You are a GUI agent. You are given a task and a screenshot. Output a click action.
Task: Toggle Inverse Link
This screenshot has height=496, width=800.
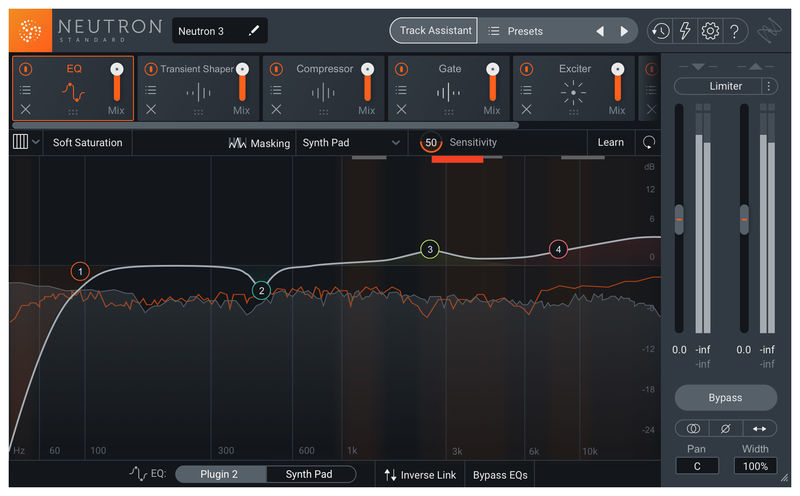click(x=420, y=475)
